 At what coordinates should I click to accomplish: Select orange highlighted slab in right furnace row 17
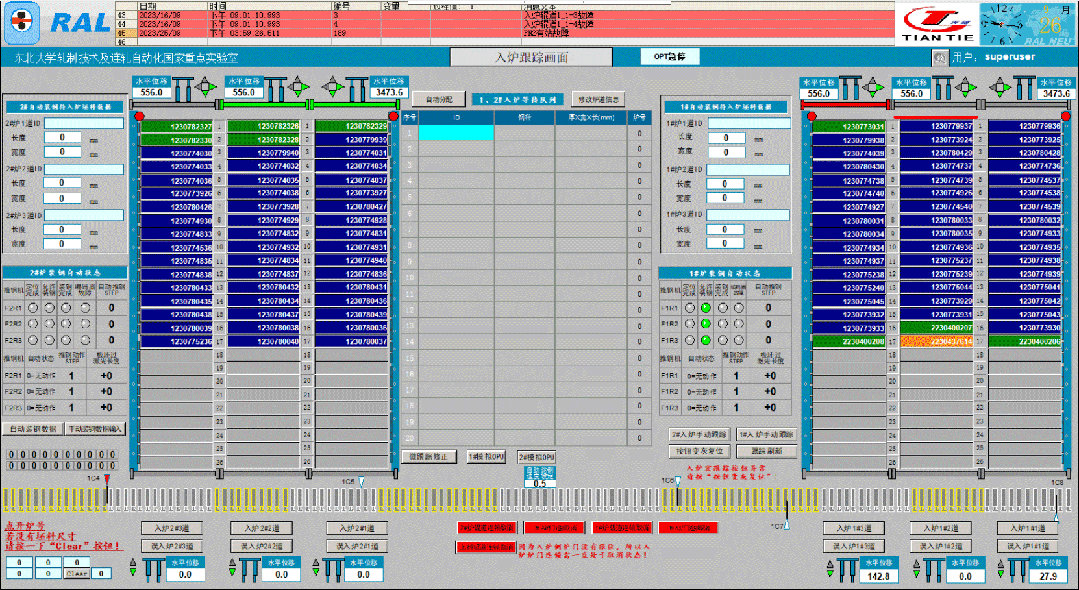tap(937, 341)
